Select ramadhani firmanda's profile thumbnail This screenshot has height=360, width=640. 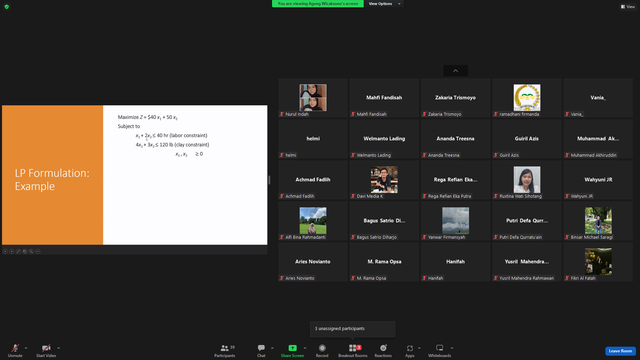point(527,98)
